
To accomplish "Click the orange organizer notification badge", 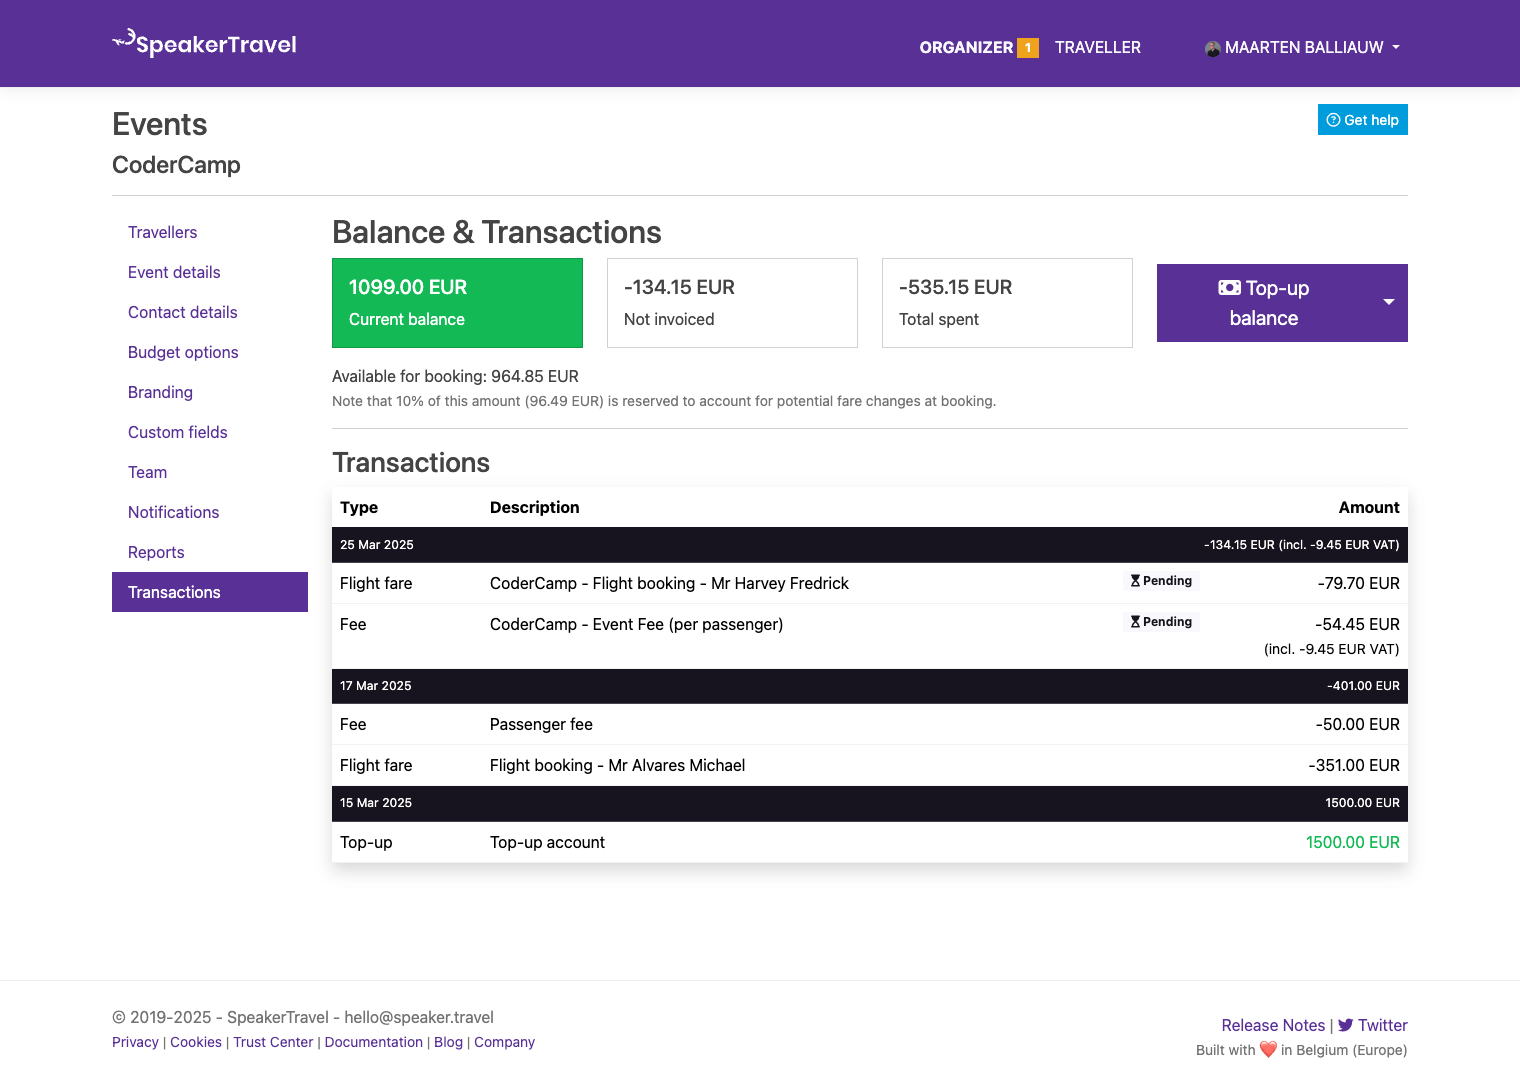I will [1027, 48].
